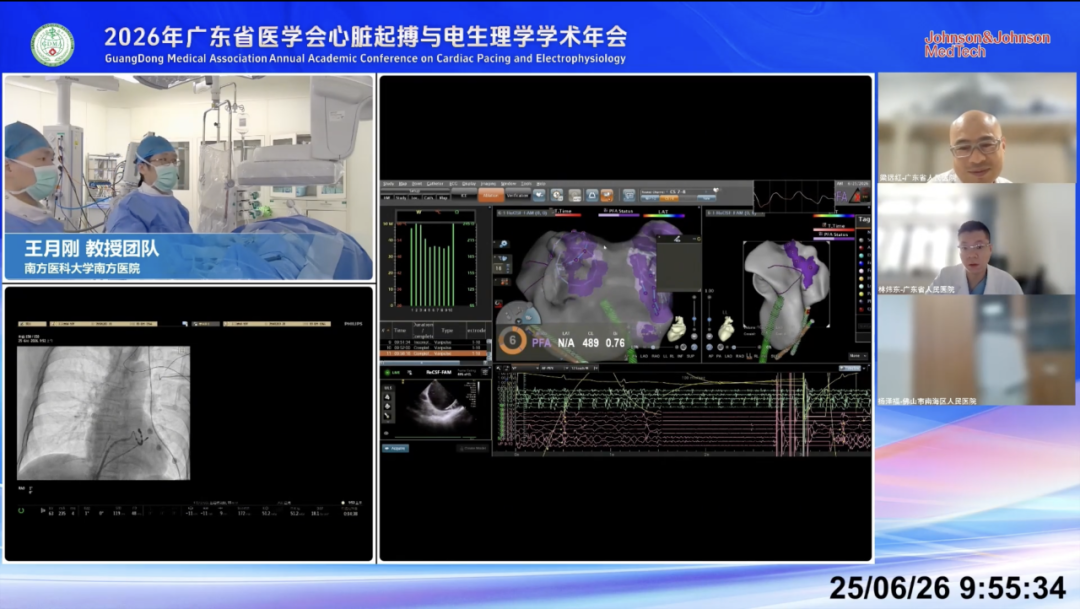
Task: Click the first blue toolbar icon after Verification
Action: coord(539,196)
